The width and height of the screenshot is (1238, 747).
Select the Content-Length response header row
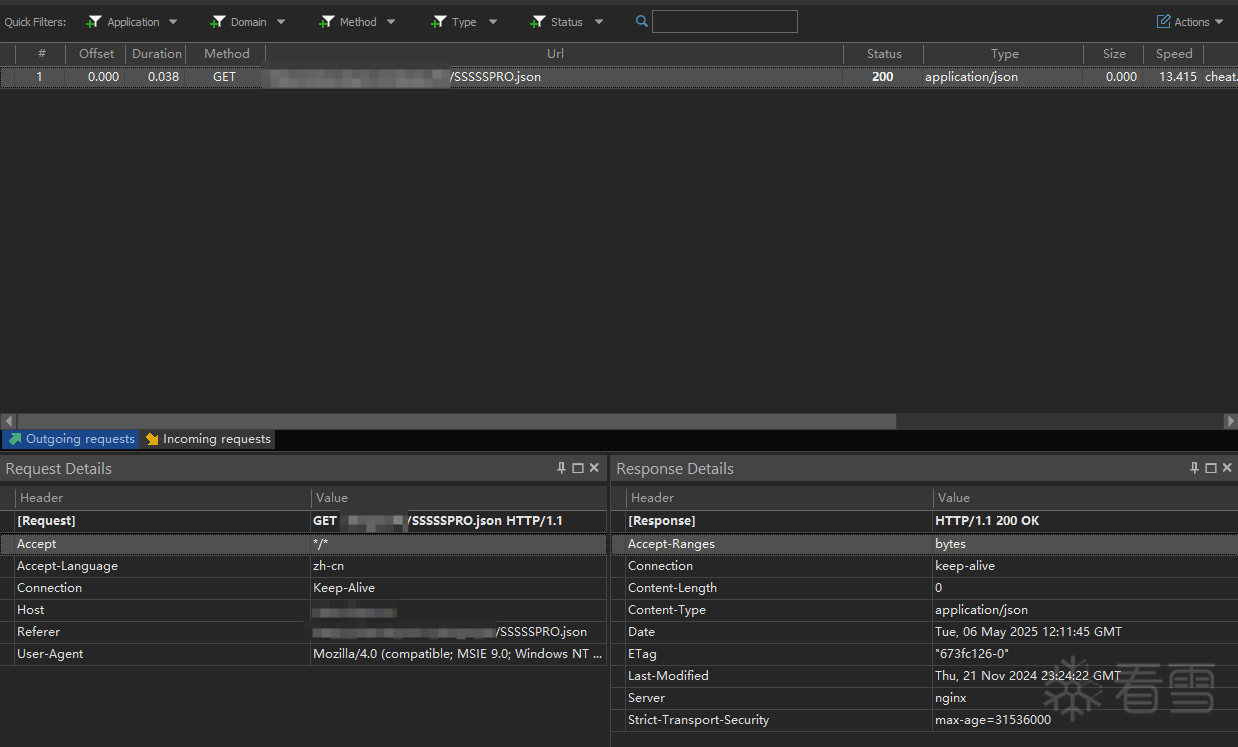pyautogui.click(x=925, y=588)
